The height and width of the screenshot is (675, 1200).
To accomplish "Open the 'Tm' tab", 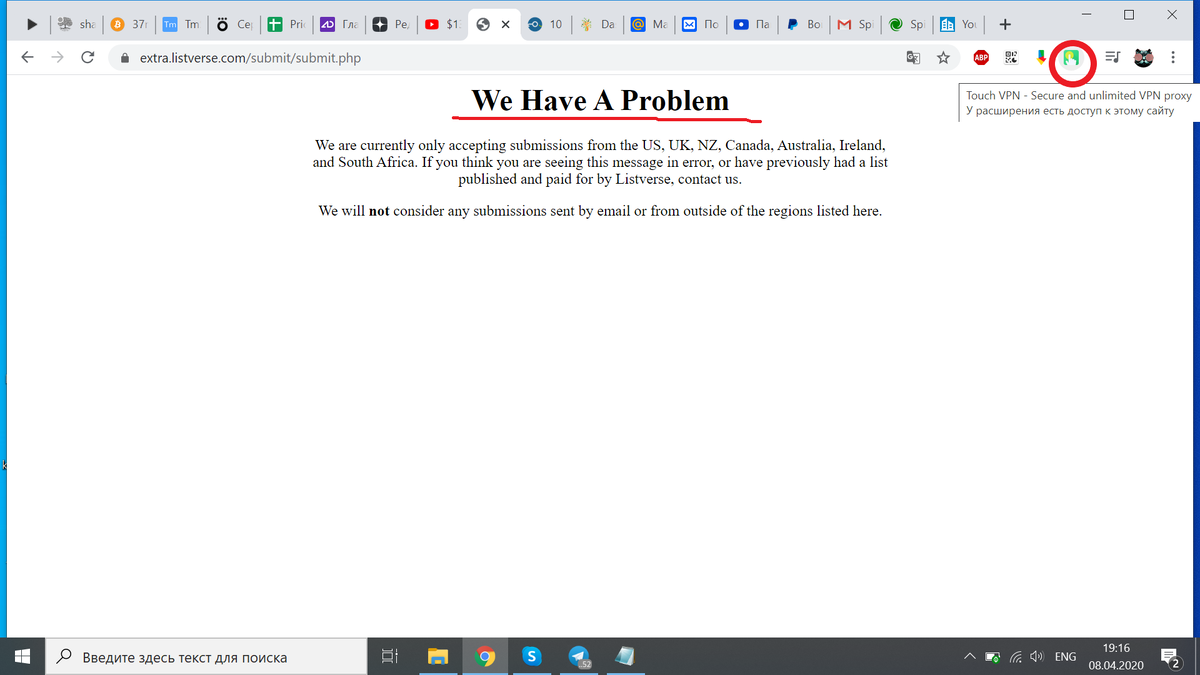I will click(181, 24).
